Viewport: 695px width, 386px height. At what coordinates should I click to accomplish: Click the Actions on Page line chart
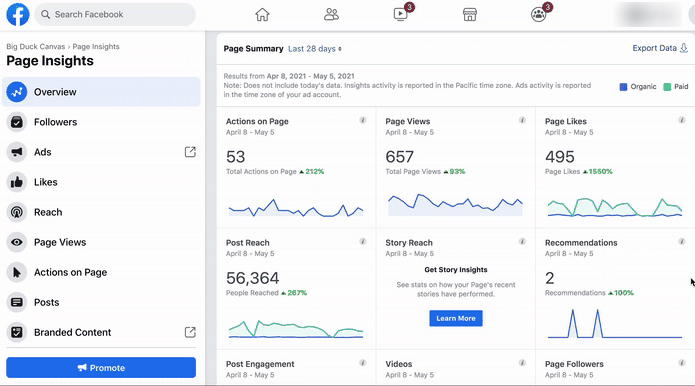click(296, 207)
